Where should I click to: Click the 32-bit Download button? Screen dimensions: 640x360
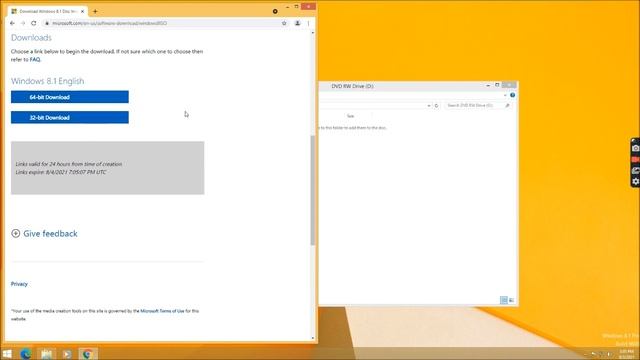pyautogui.click(x=70, y=118)
